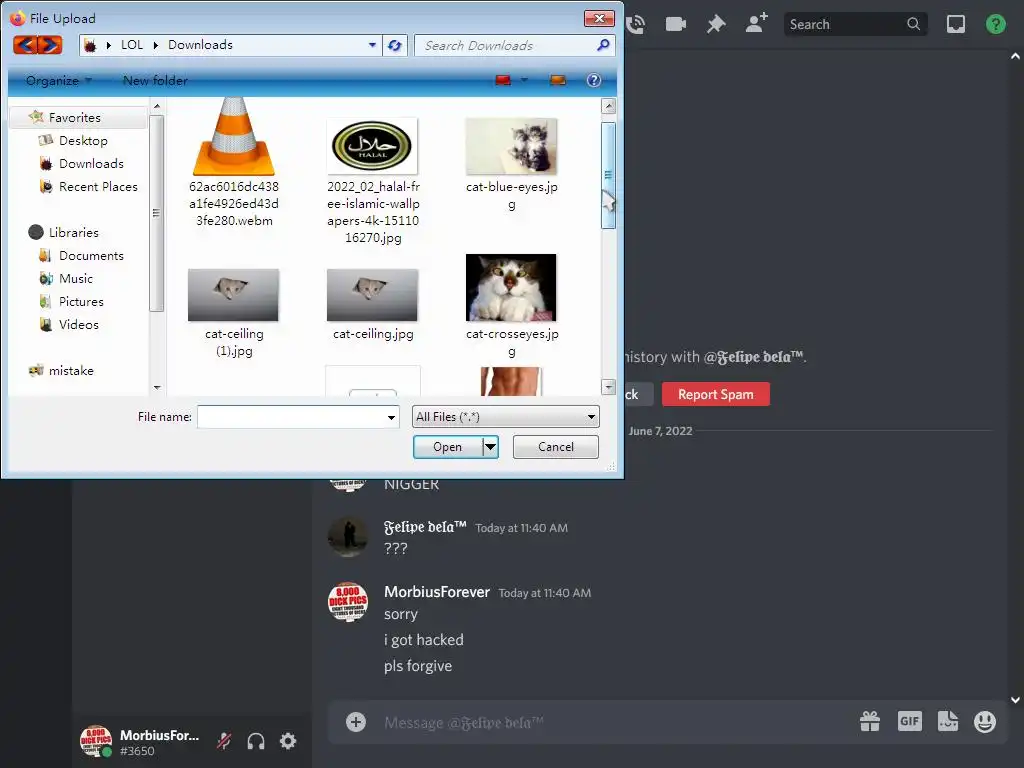Select the 62ac6016dc438 webm file
Screen dimensions: 1024x768
(234, 163)
